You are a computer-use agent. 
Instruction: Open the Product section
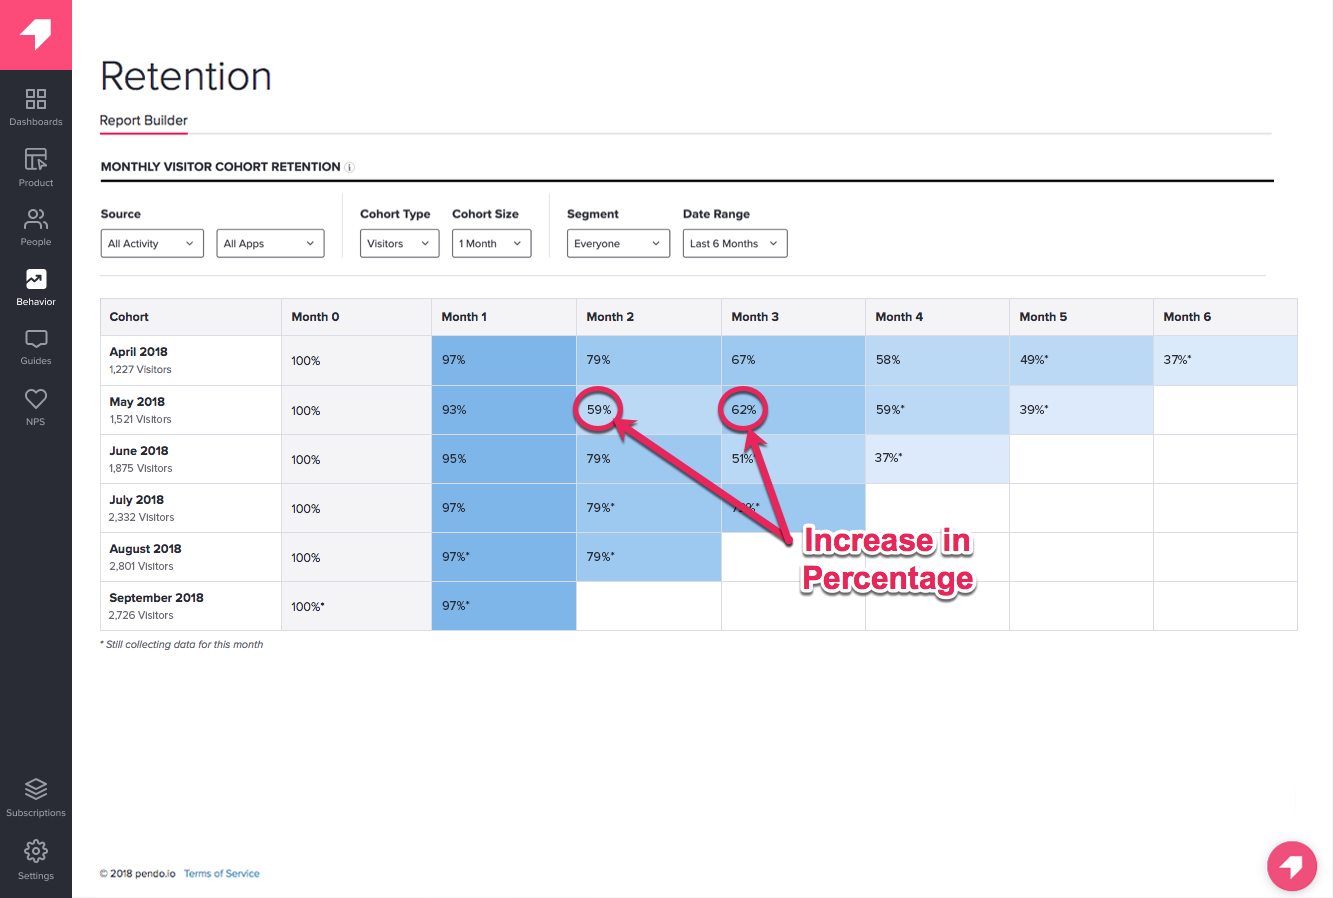(36, 168)
